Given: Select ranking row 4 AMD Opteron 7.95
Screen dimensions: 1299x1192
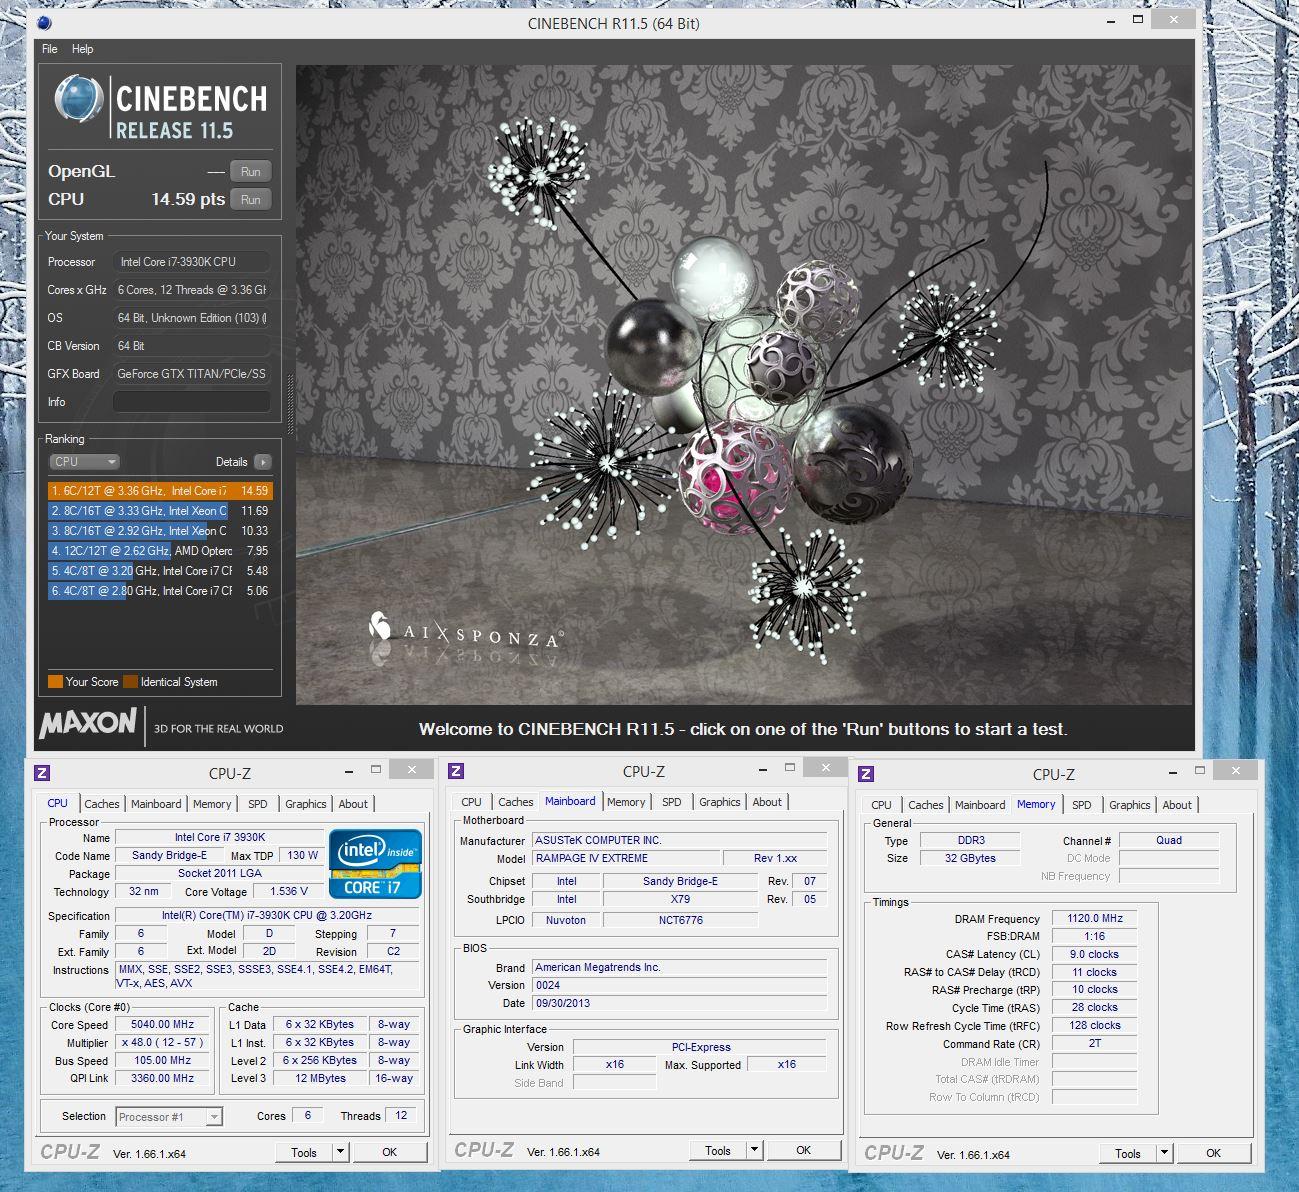Looking at the screenshot, I should click(160, 551).
